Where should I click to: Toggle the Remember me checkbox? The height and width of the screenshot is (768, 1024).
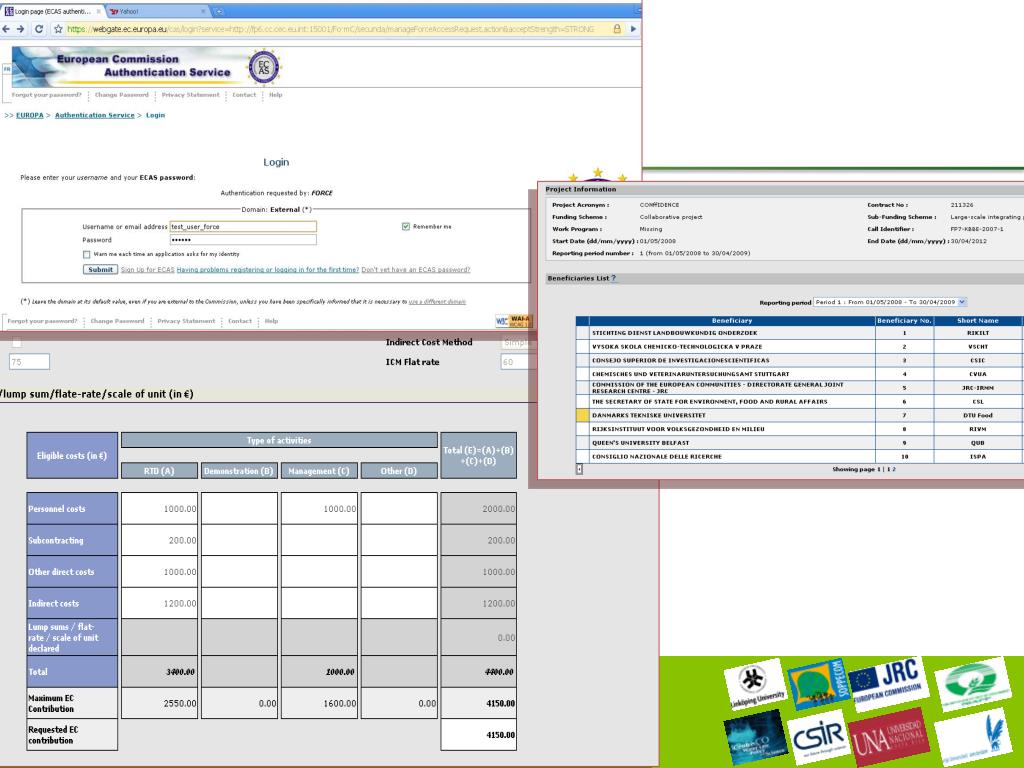(x=406, y=227)
